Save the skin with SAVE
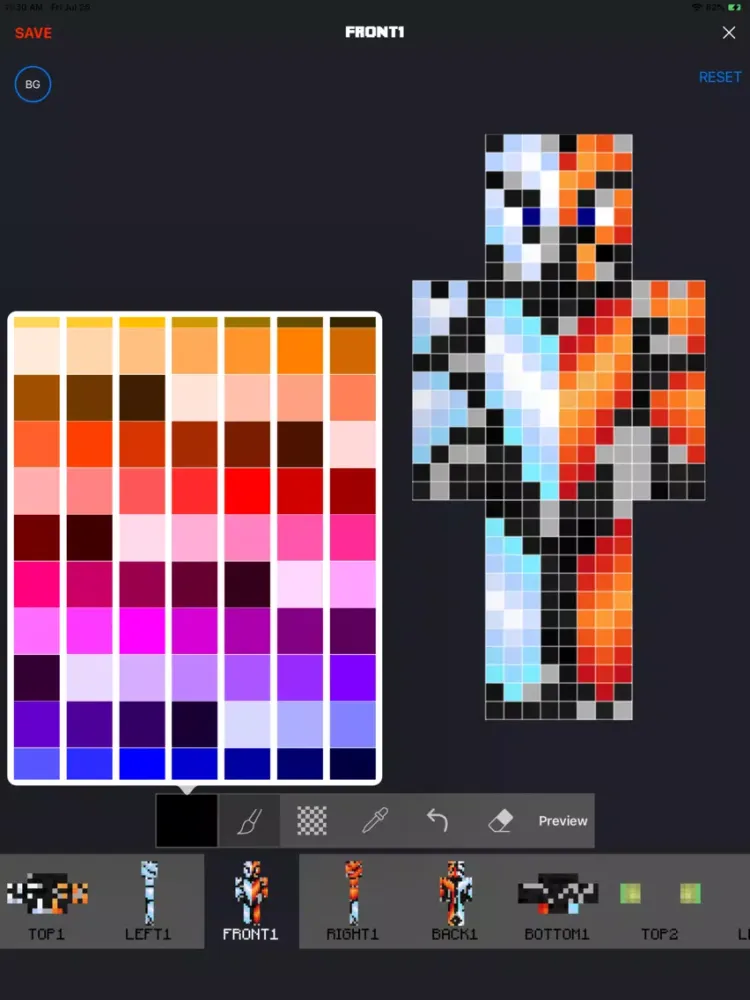Screen dimensions: 750x1000 pos(33,33)
